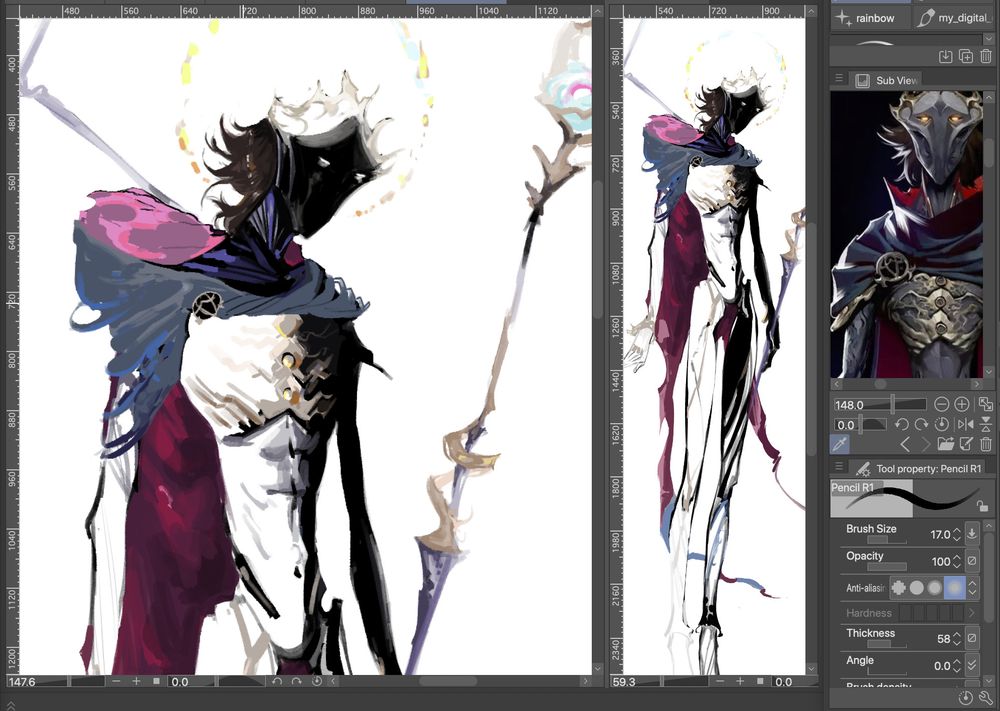
Task: Step the Anti-aliasing level arrows
Action: point(972,587)
